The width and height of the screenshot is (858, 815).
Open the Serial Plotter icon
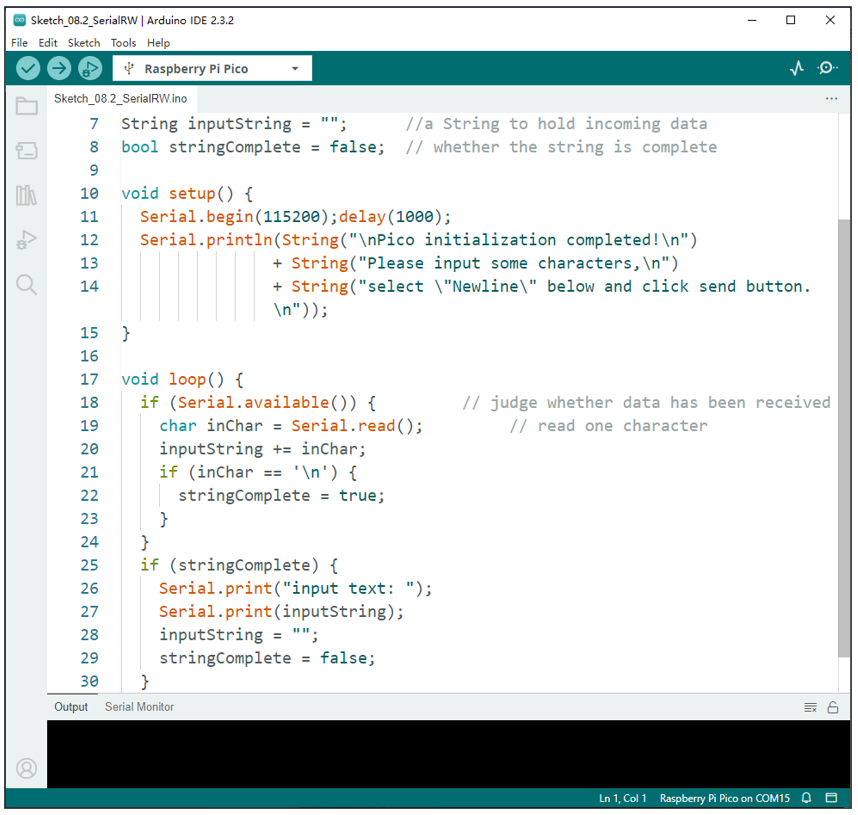(x=797, y=68)
